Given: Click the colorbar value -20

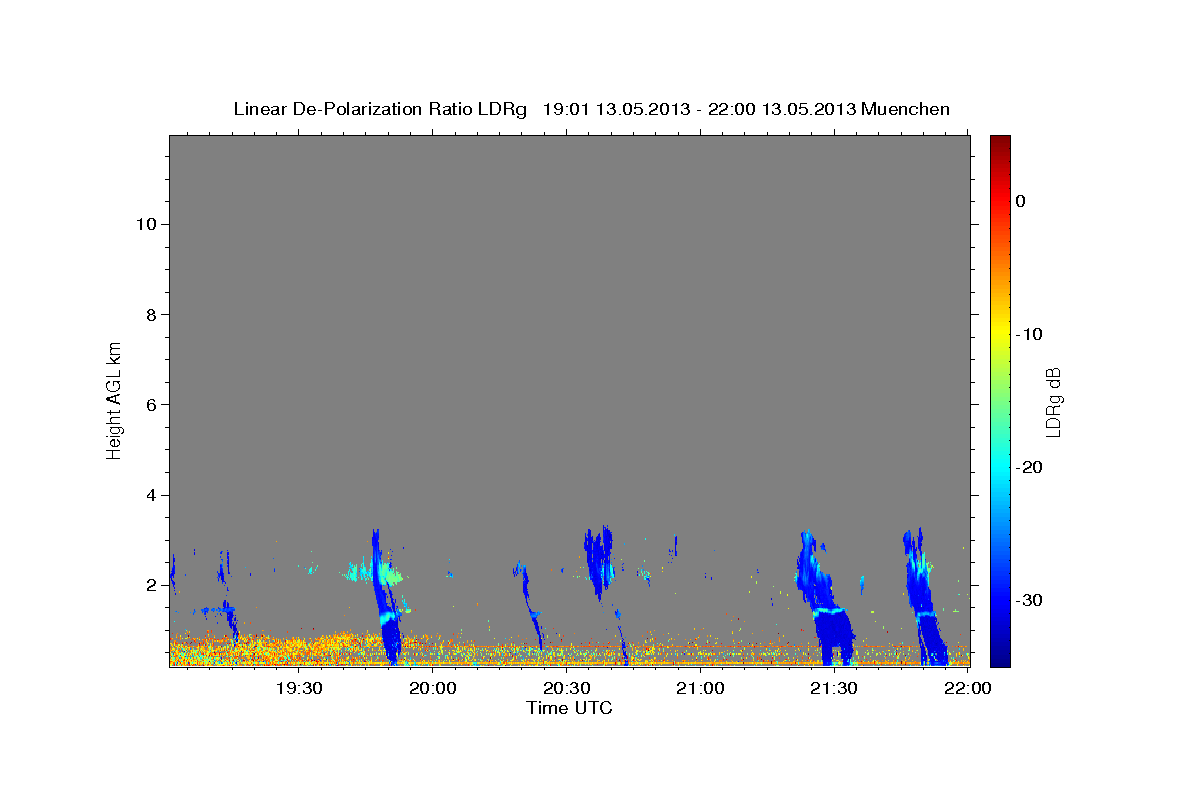Looking at the screenshot, I should click(x=1028, y=467).
